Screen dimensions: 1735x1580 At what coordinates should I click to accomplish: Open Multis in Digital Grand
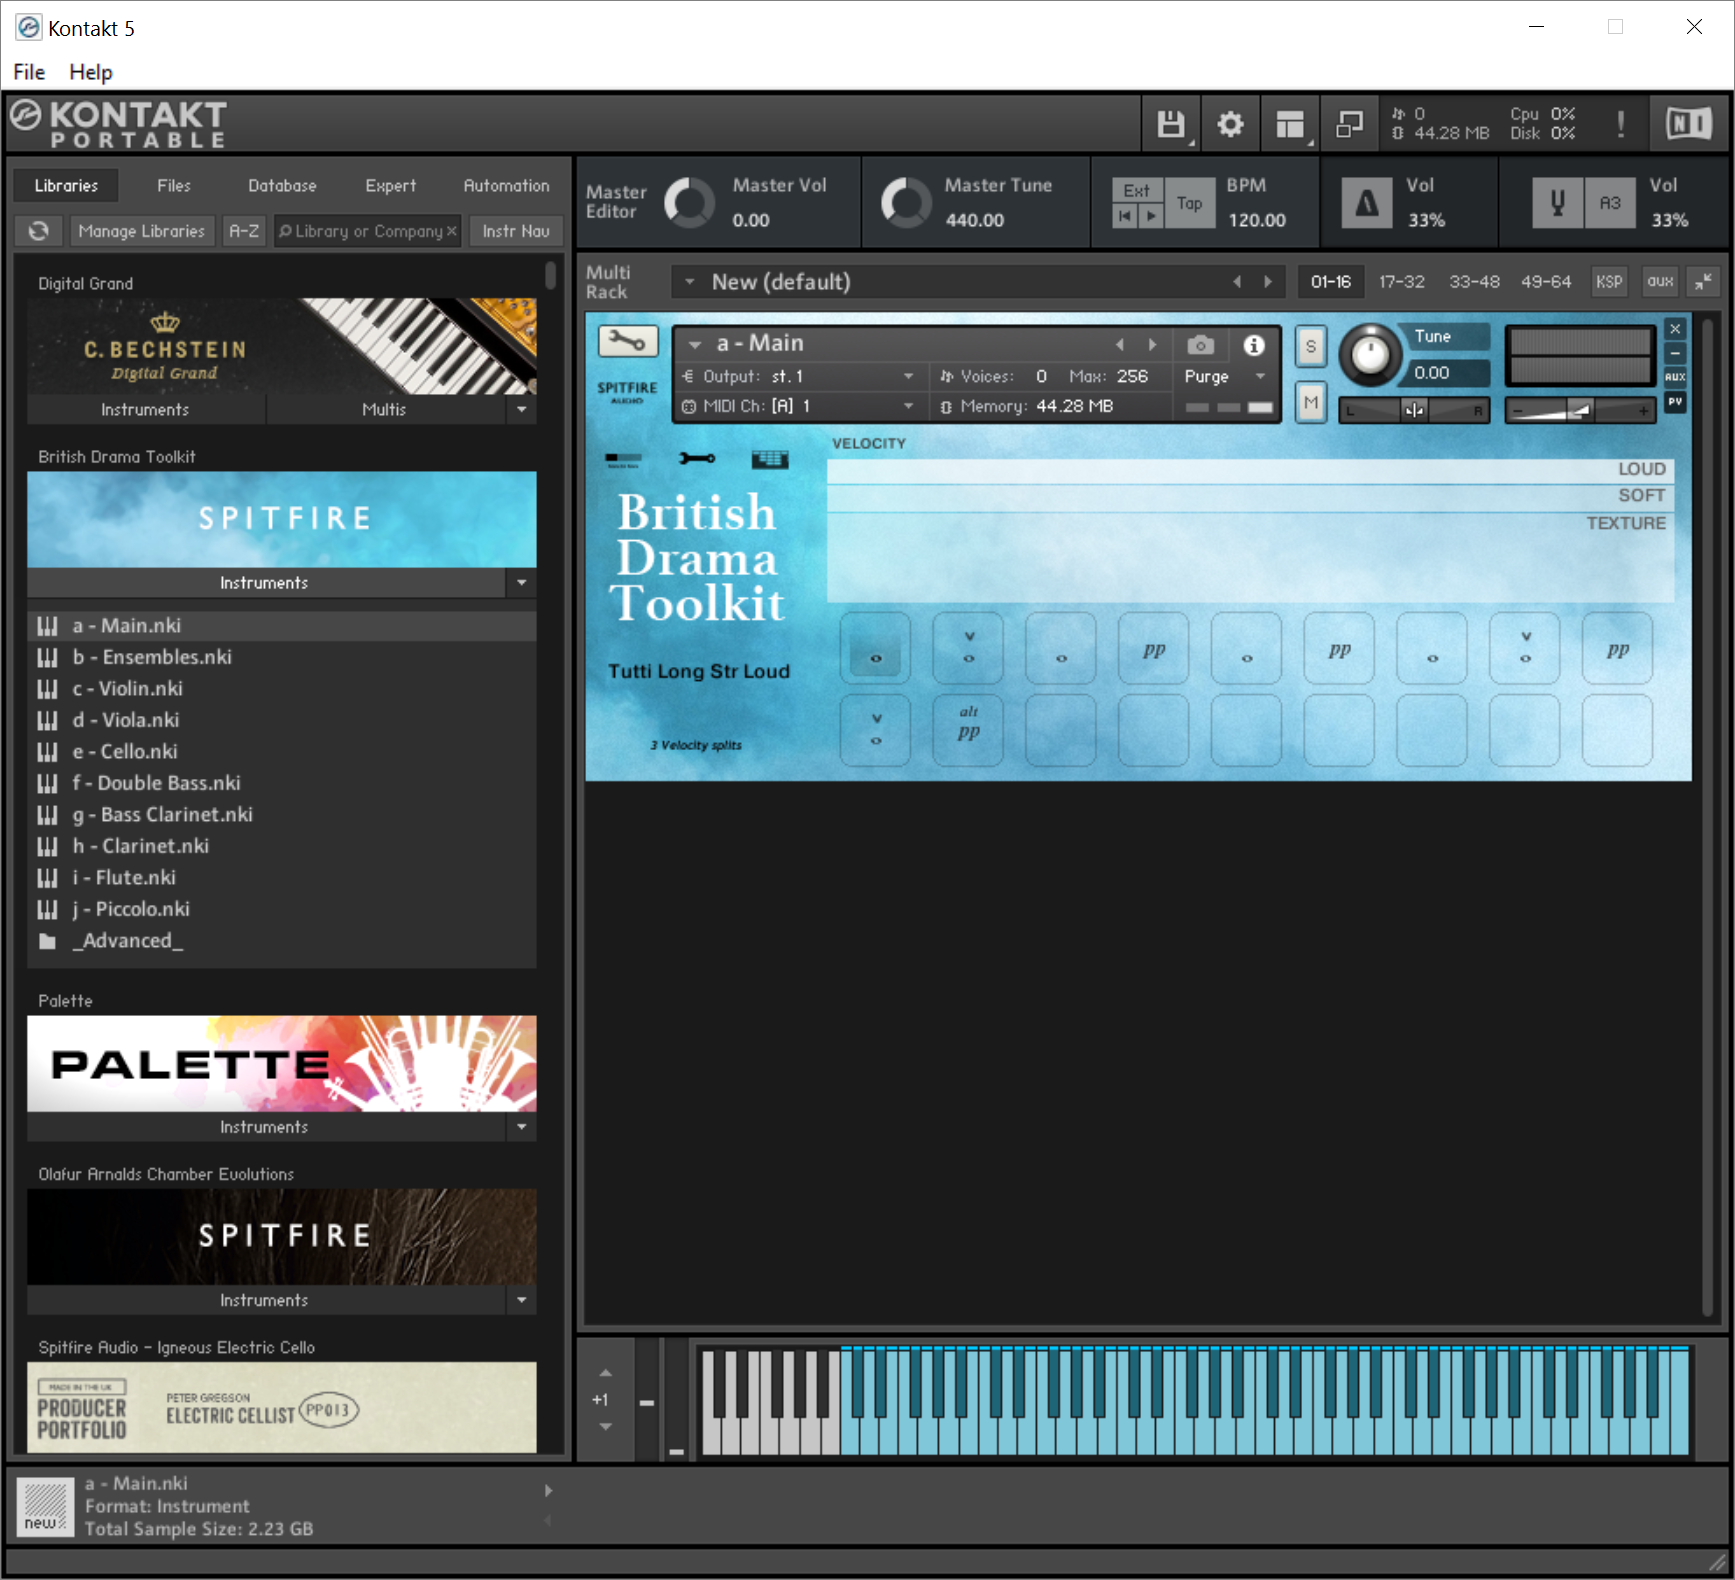(x=385, y=410)
